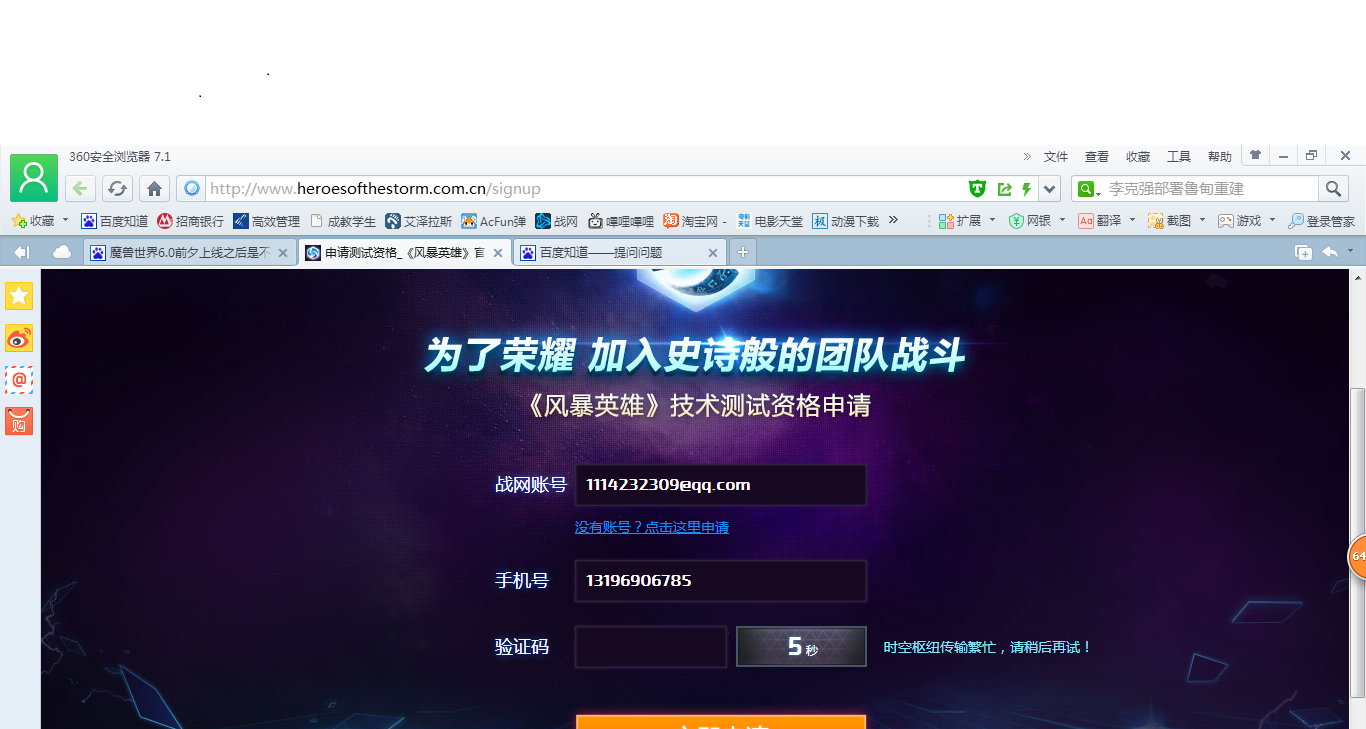The image size is (1366, 729).
Task: Open the 查看 menu
Action: pos(1097,157)
